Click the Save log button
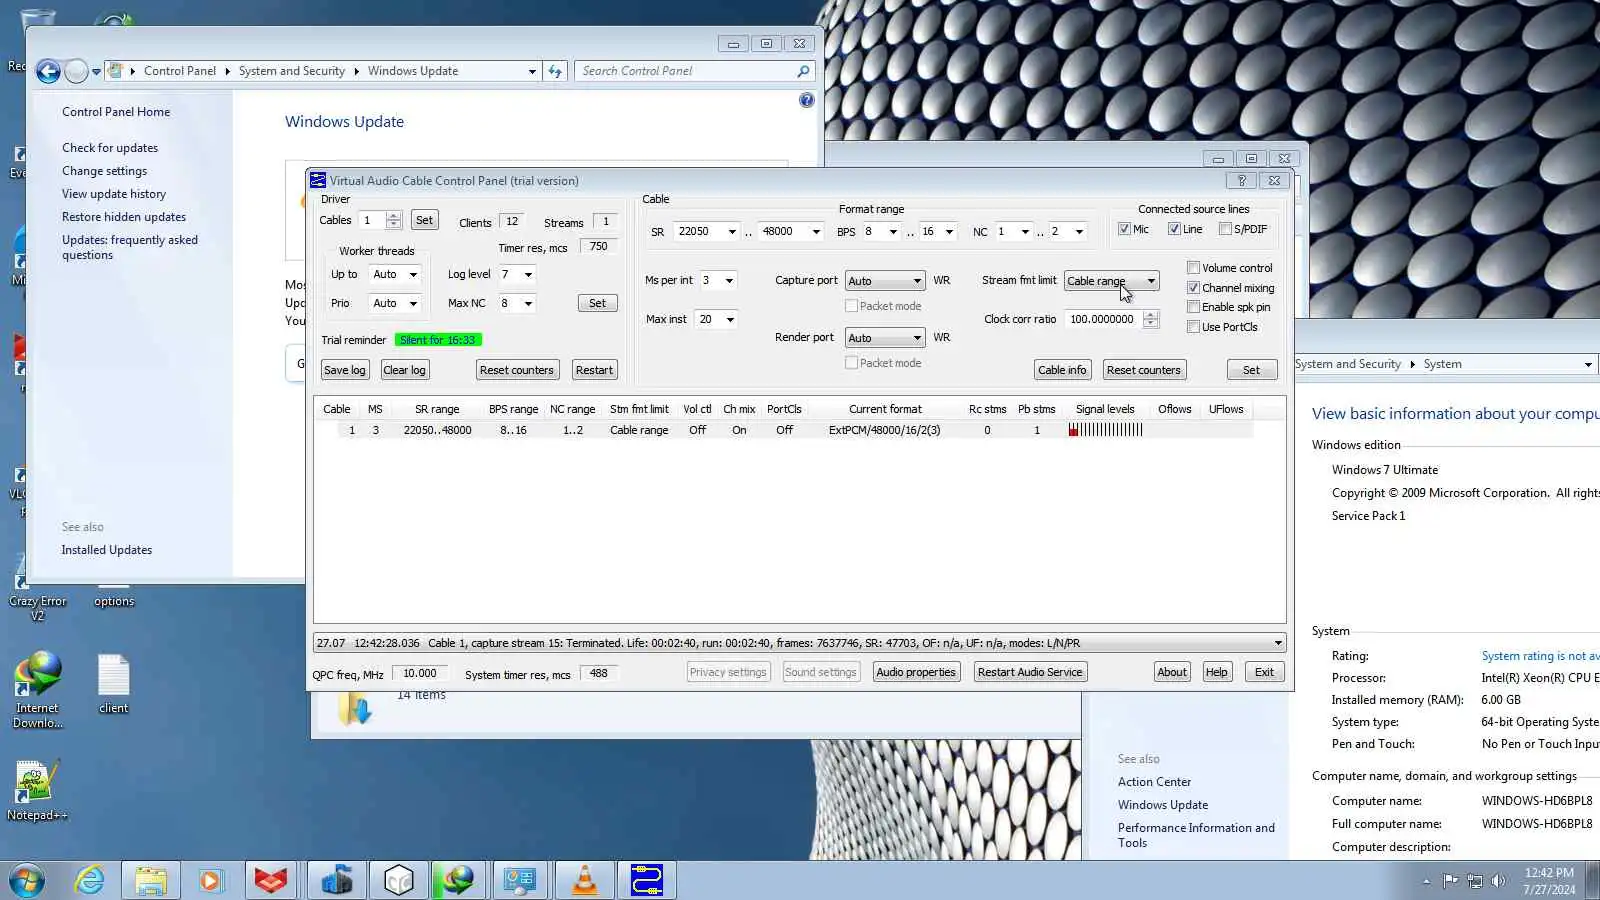 tap(345, 370)
